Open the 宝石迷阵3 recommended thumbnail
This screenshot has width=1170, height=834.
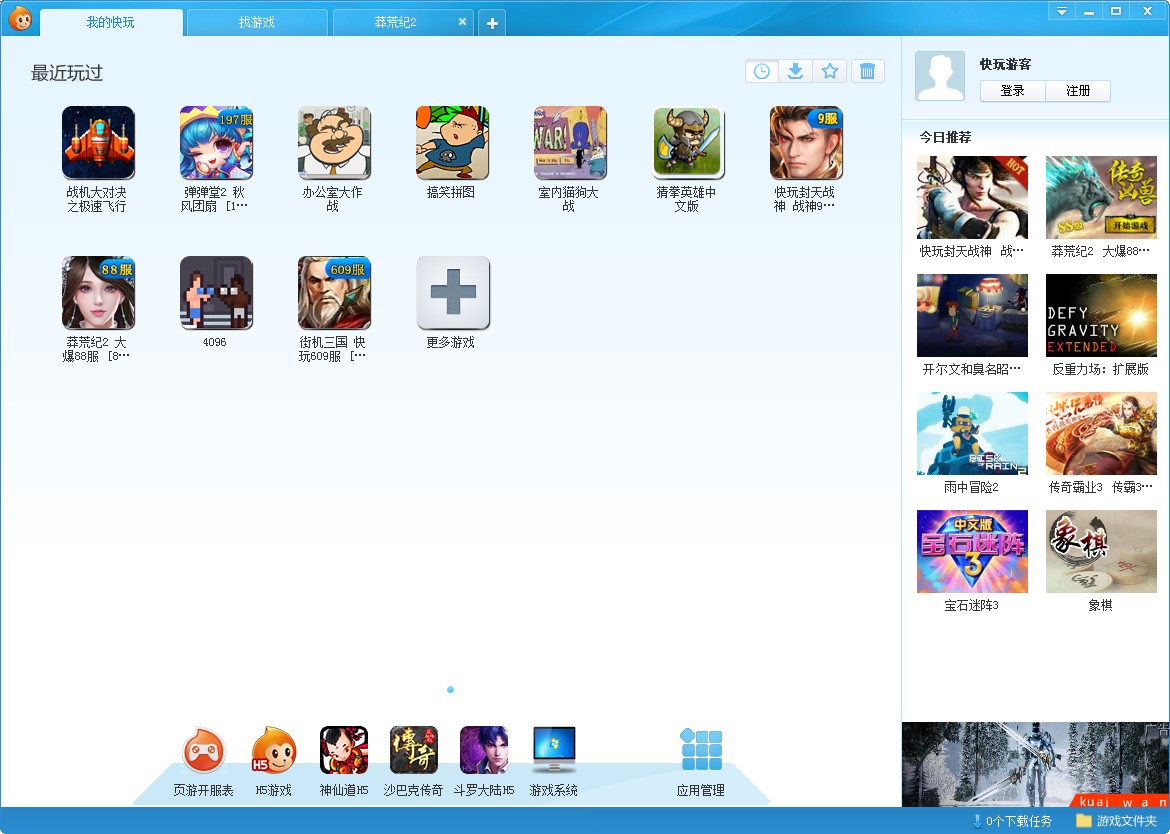coord(972,551)
